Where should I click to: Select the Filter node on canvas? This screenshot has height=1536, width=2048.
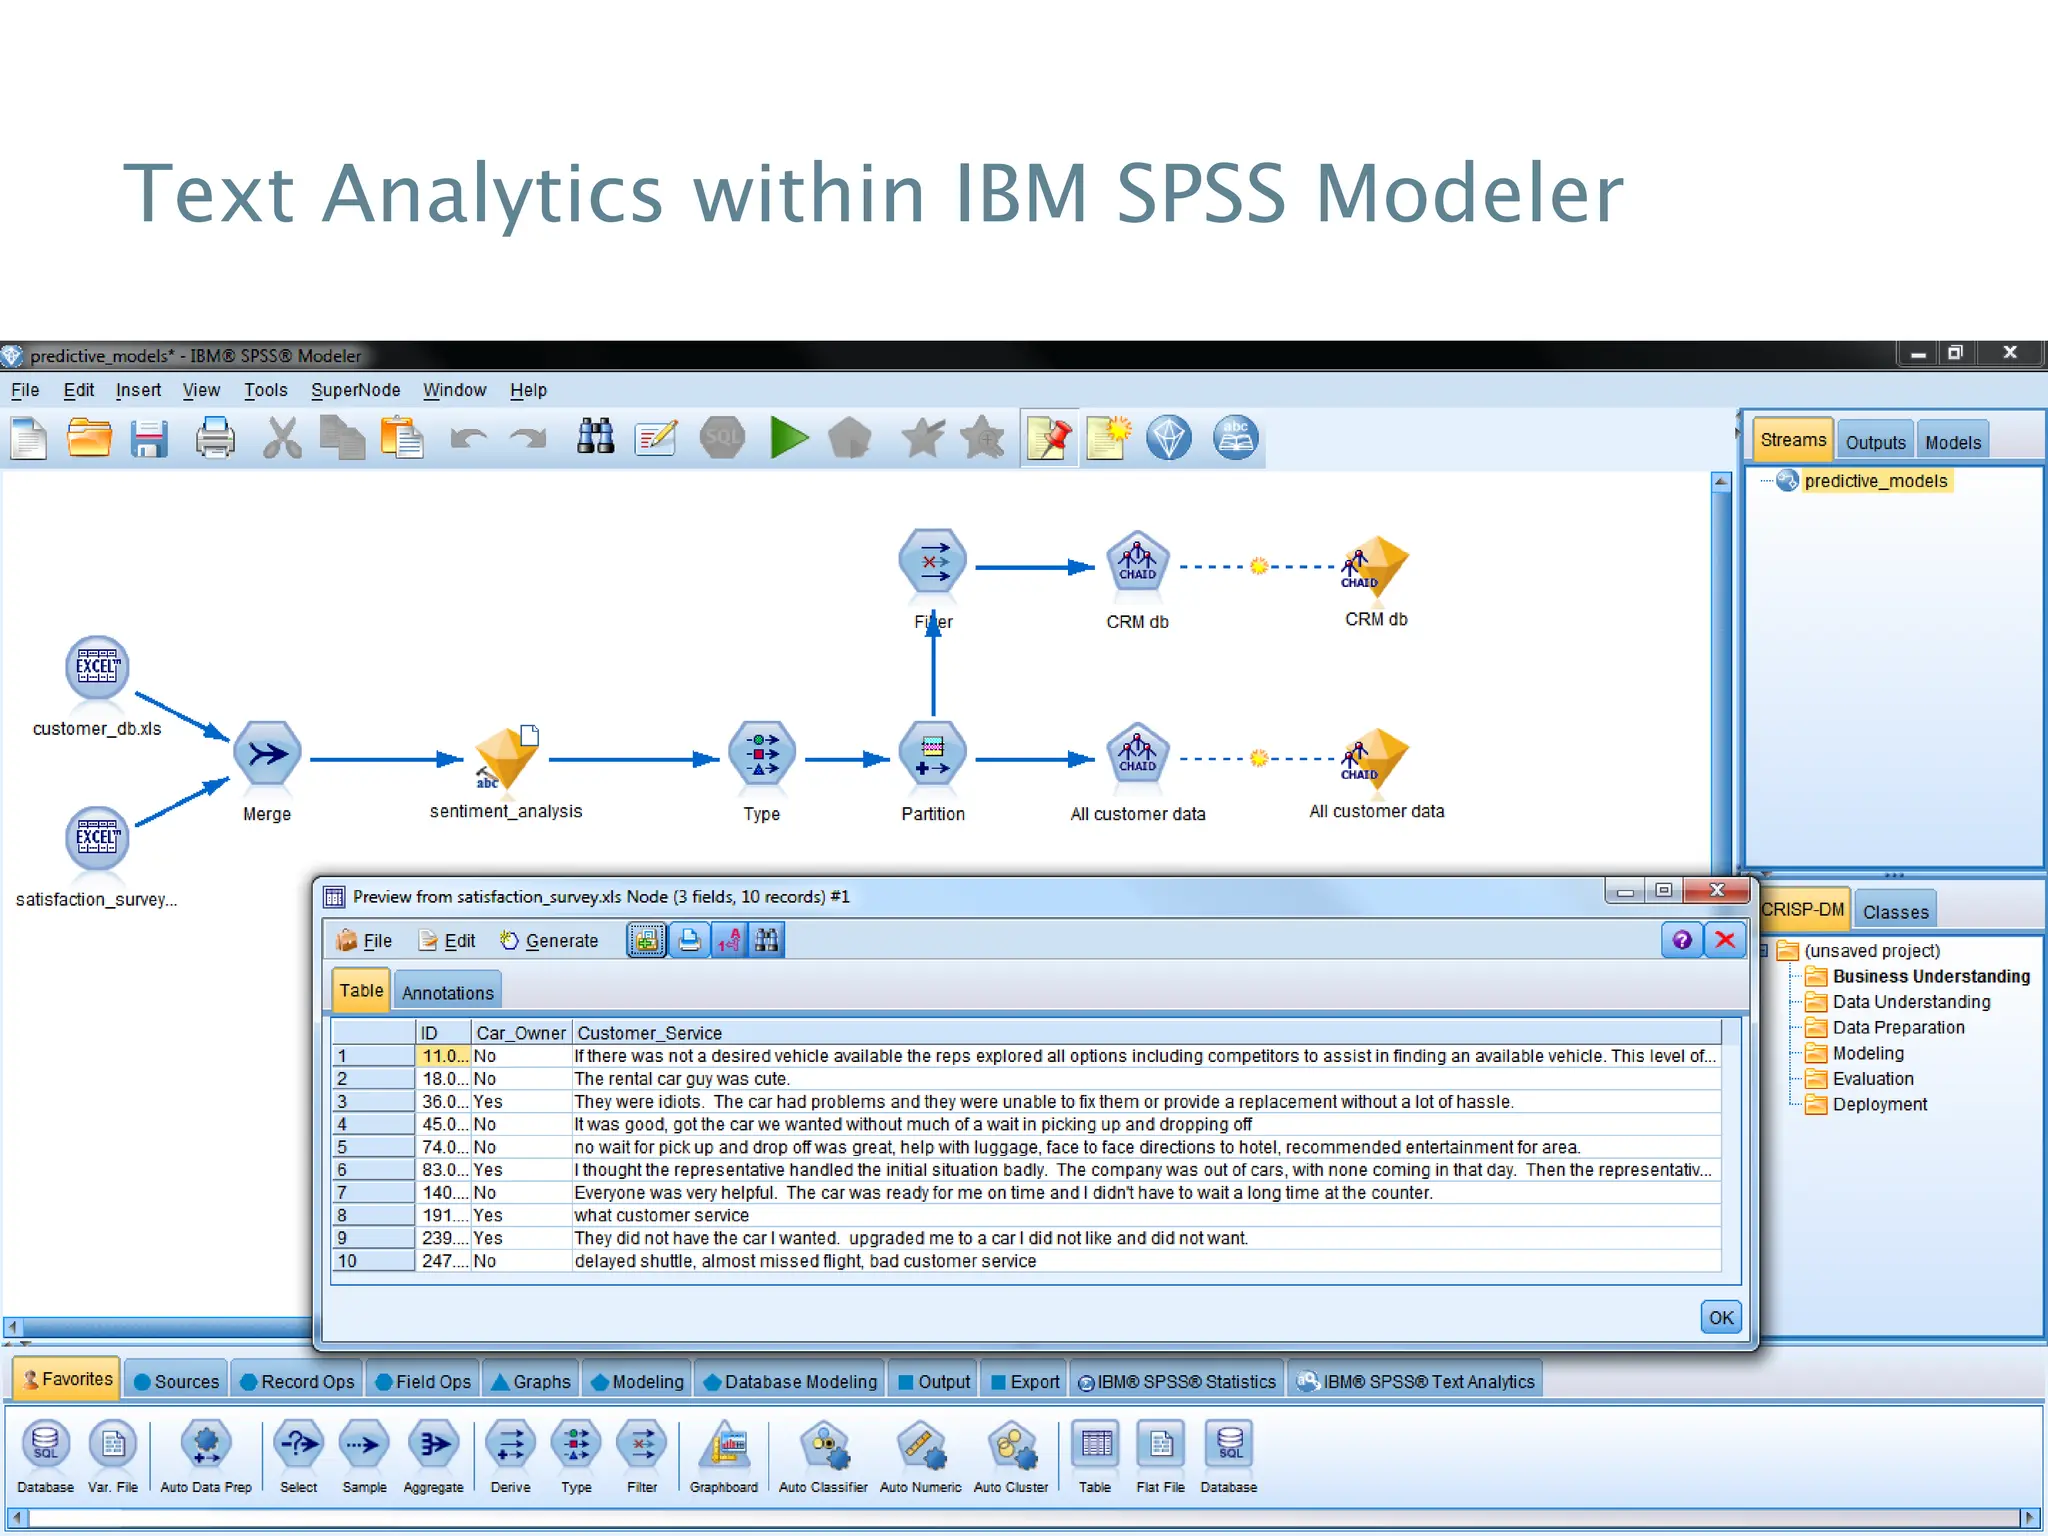pos(932,562)
